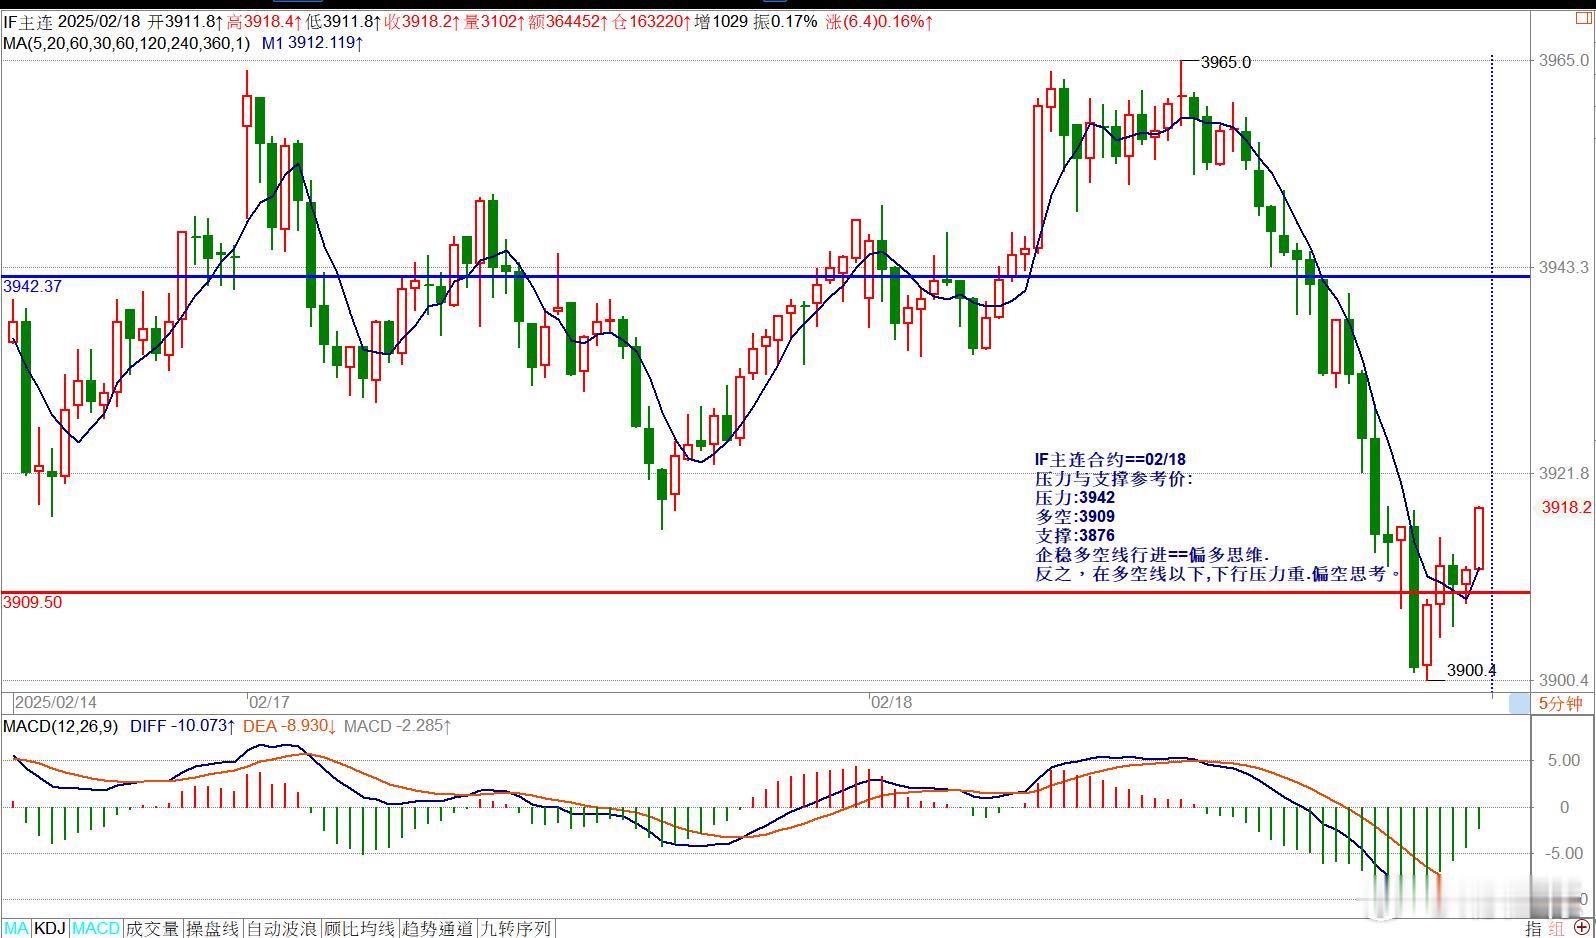Screen dimensions: 1596x938
Task: Click the red 3918.2 current price tag
Action: [1565, 507]
